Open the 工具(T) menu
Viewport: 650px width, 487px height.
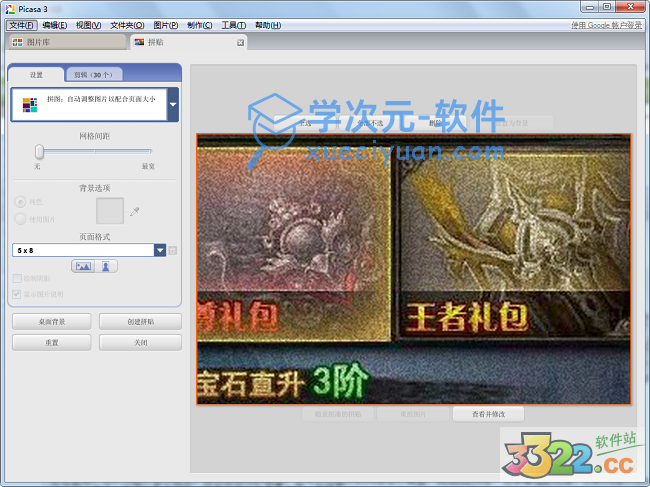click(233, 25)
